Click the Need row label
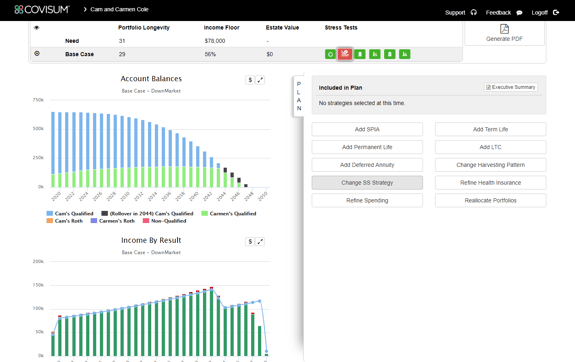This screenshot has width=575, height=362. click(x=72, y=41)
